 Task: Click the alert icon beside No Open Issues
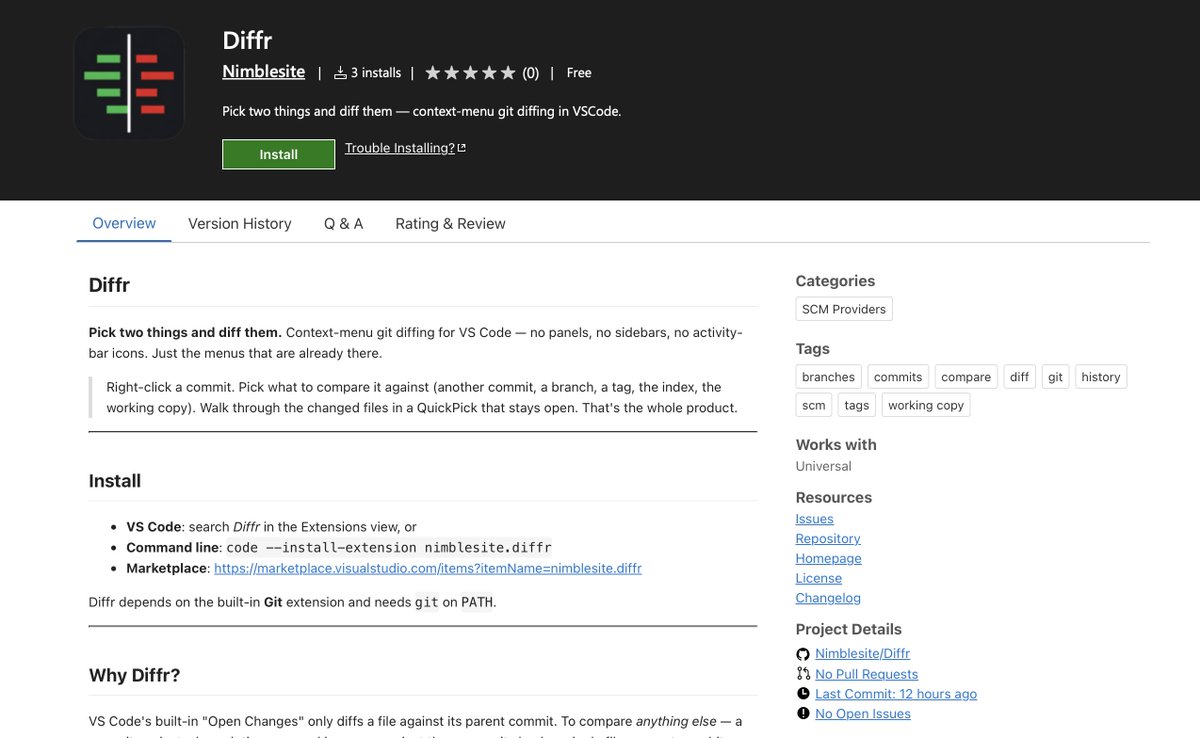coord(803,714)
